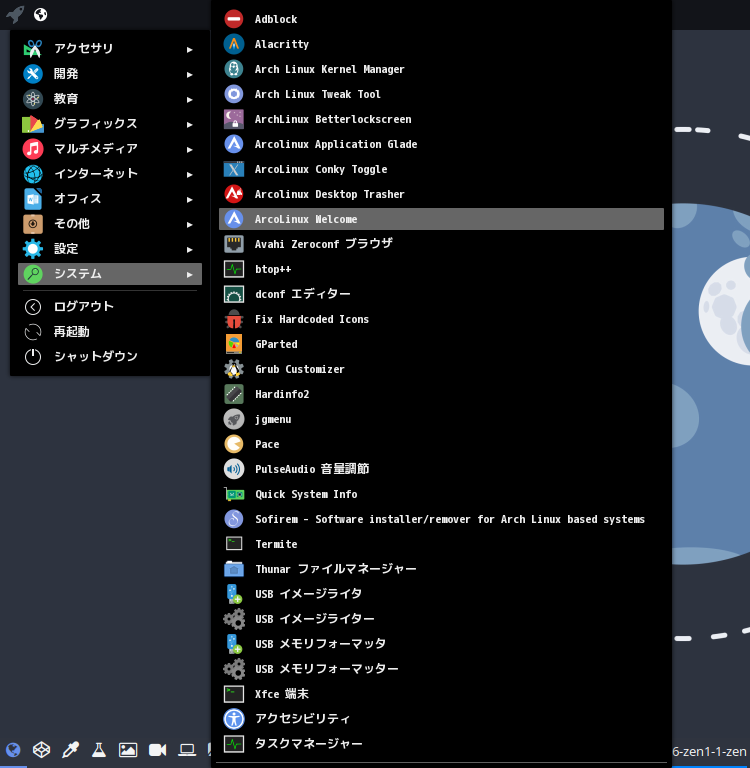Screen dimensions: 750x768
Task: Click the flask icon in bottom panel
Action: (x=99, y=749)
